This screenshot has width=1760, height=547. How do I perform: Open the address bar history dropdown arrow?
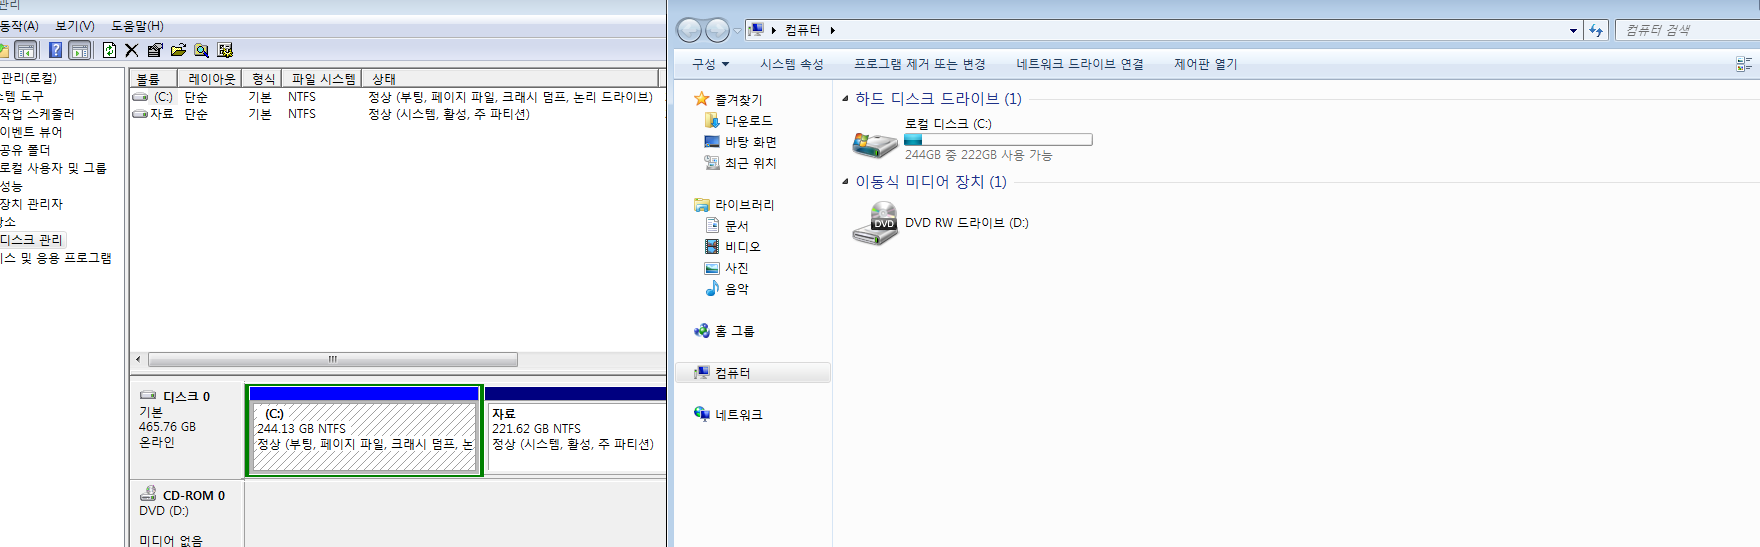click(1573, 31)
